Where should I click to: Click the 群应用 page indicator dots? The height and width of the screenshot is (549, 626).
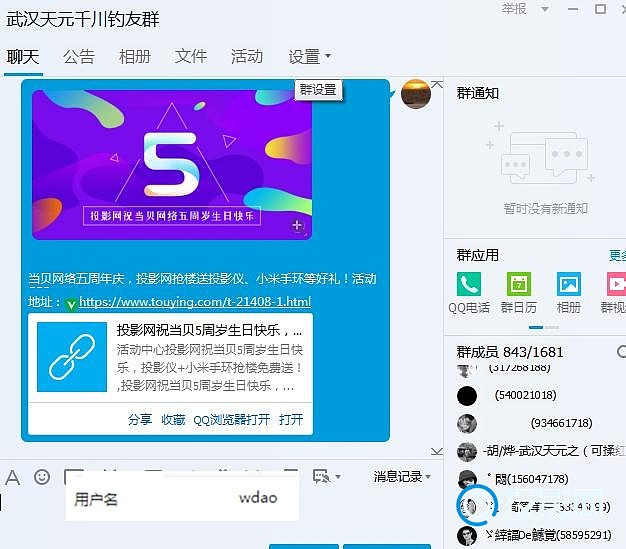point(544,327)
